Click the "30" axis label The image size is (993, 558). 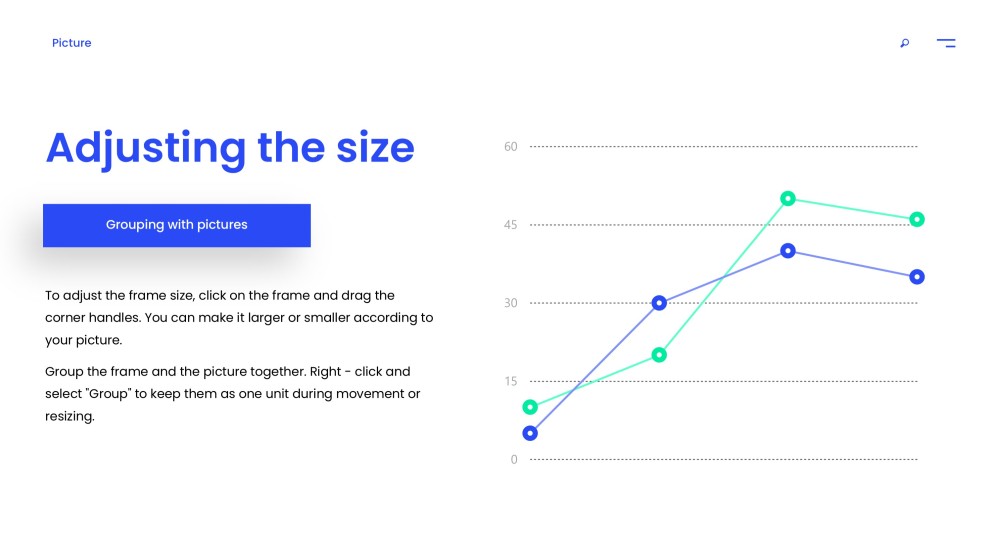511,303
